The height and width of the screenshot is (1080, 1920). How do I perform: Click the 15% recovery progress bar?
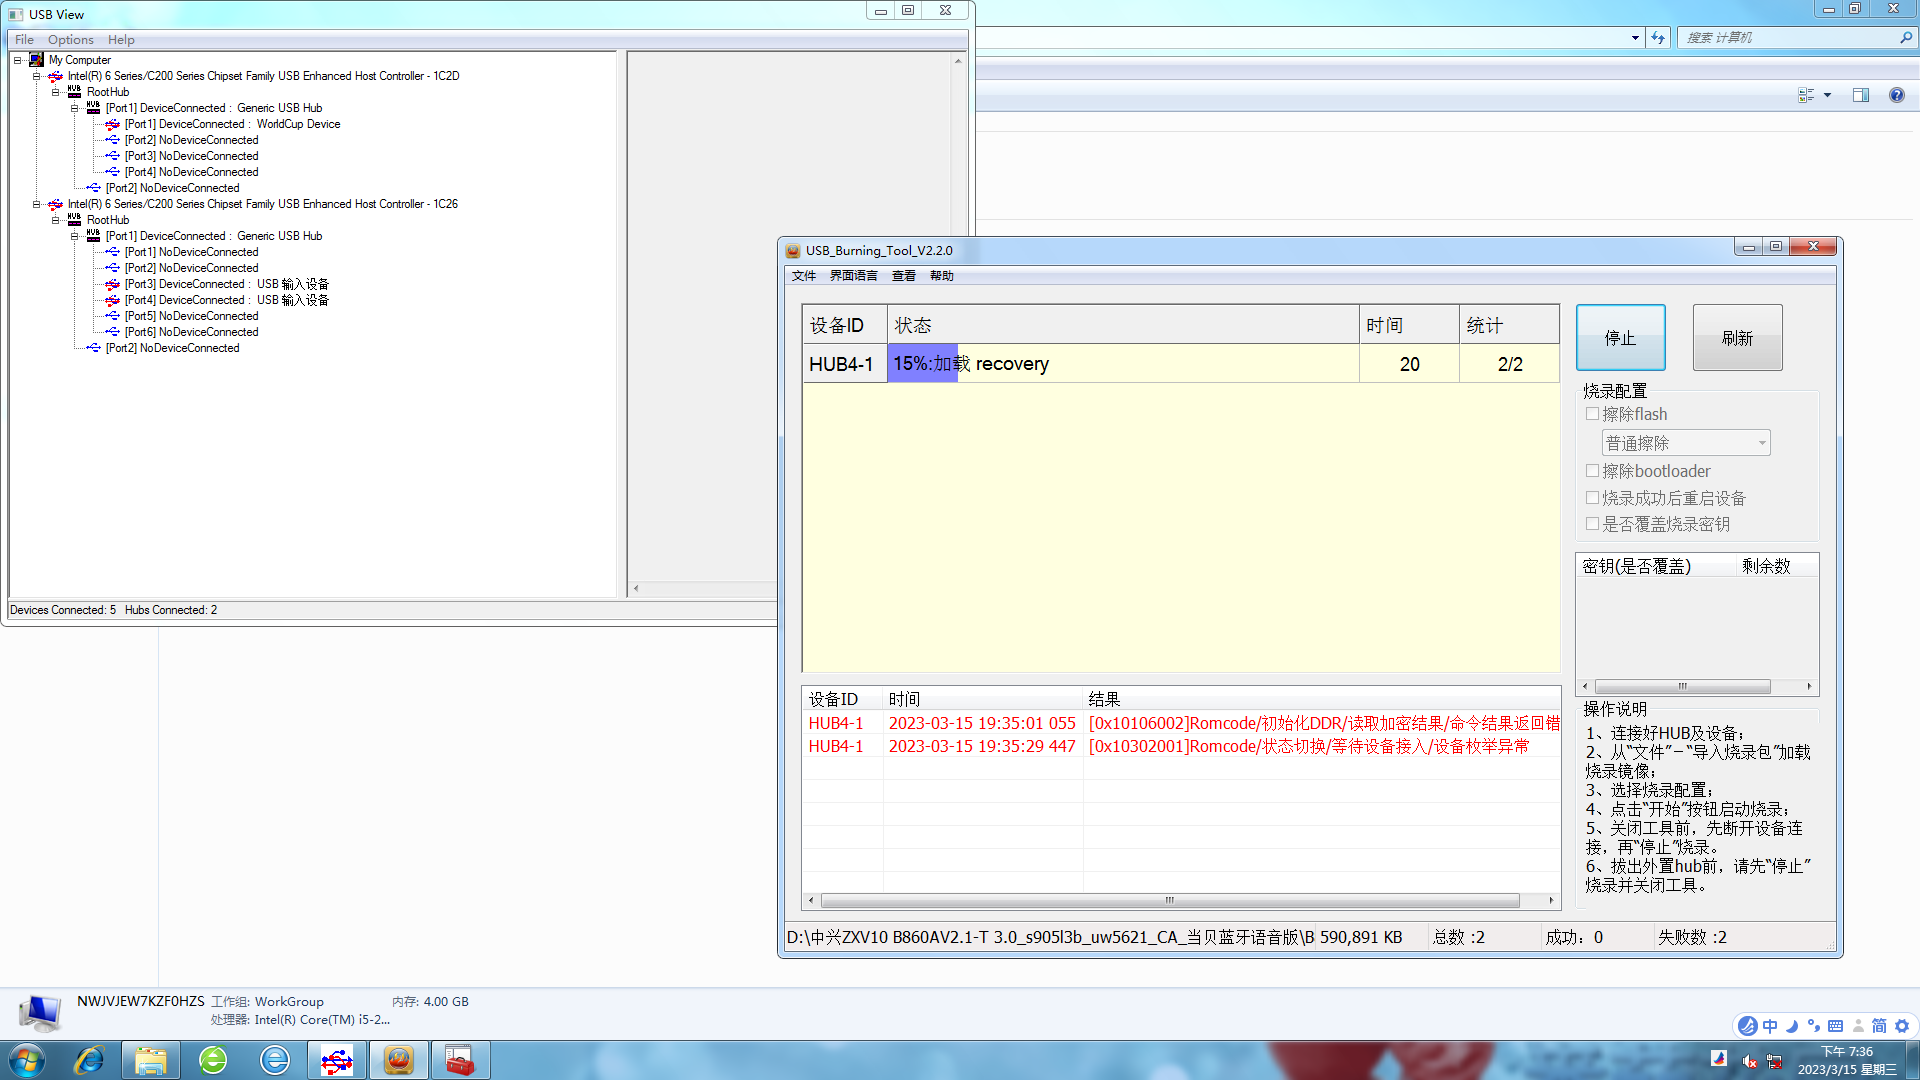1122,364
